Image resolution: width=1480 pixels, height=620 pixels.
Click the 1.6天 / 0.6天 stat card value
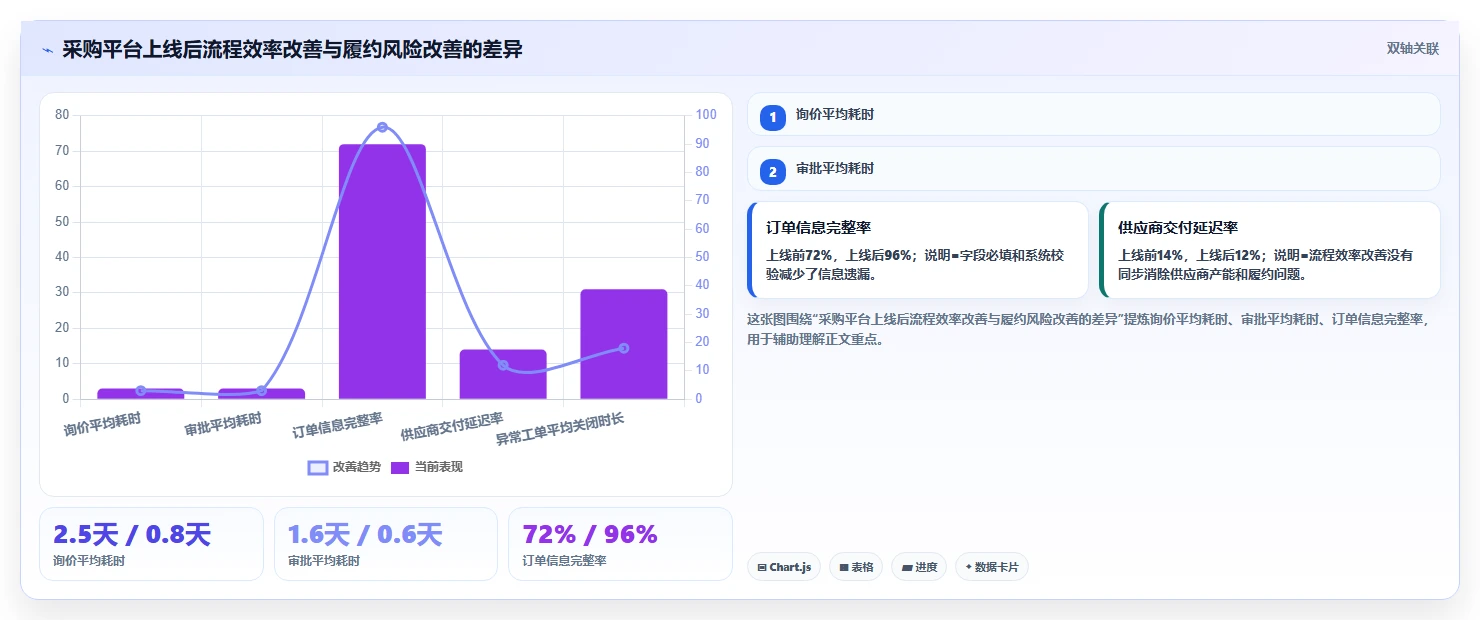coord(365,535)
